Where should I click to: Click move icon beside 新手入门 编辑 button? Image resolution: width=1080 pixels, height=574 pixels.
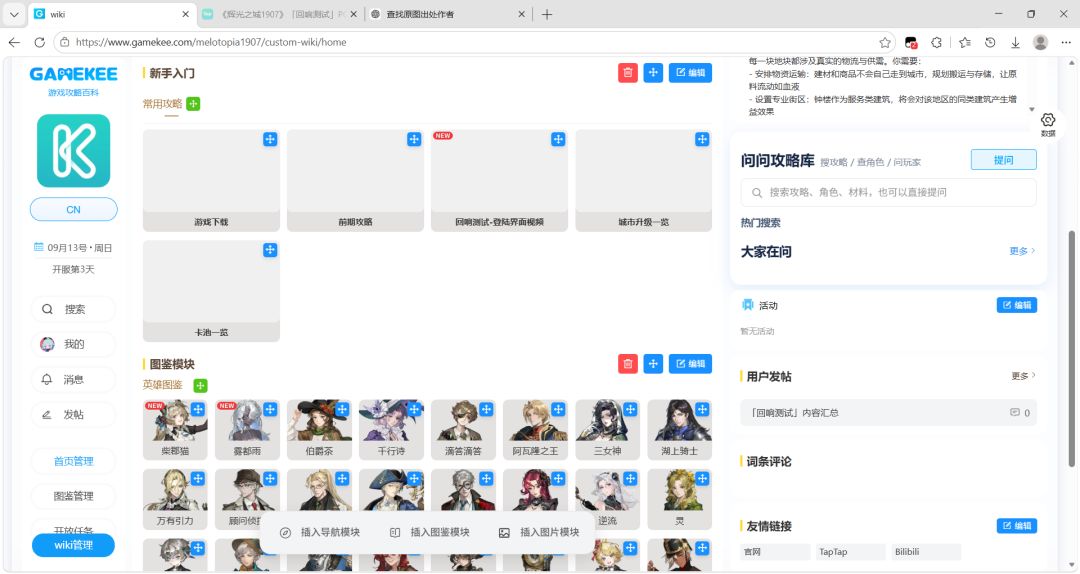coord(653,73)
